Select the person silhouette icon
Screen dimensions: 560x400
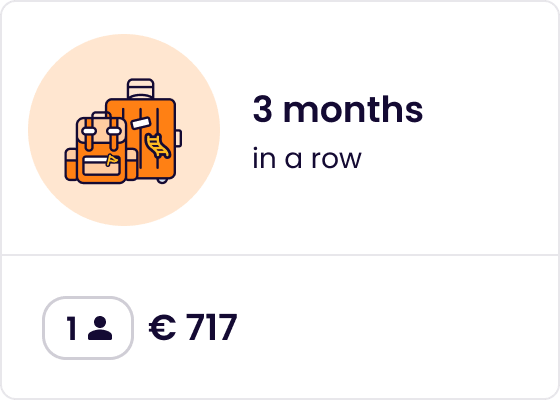[x=100, y=328]
